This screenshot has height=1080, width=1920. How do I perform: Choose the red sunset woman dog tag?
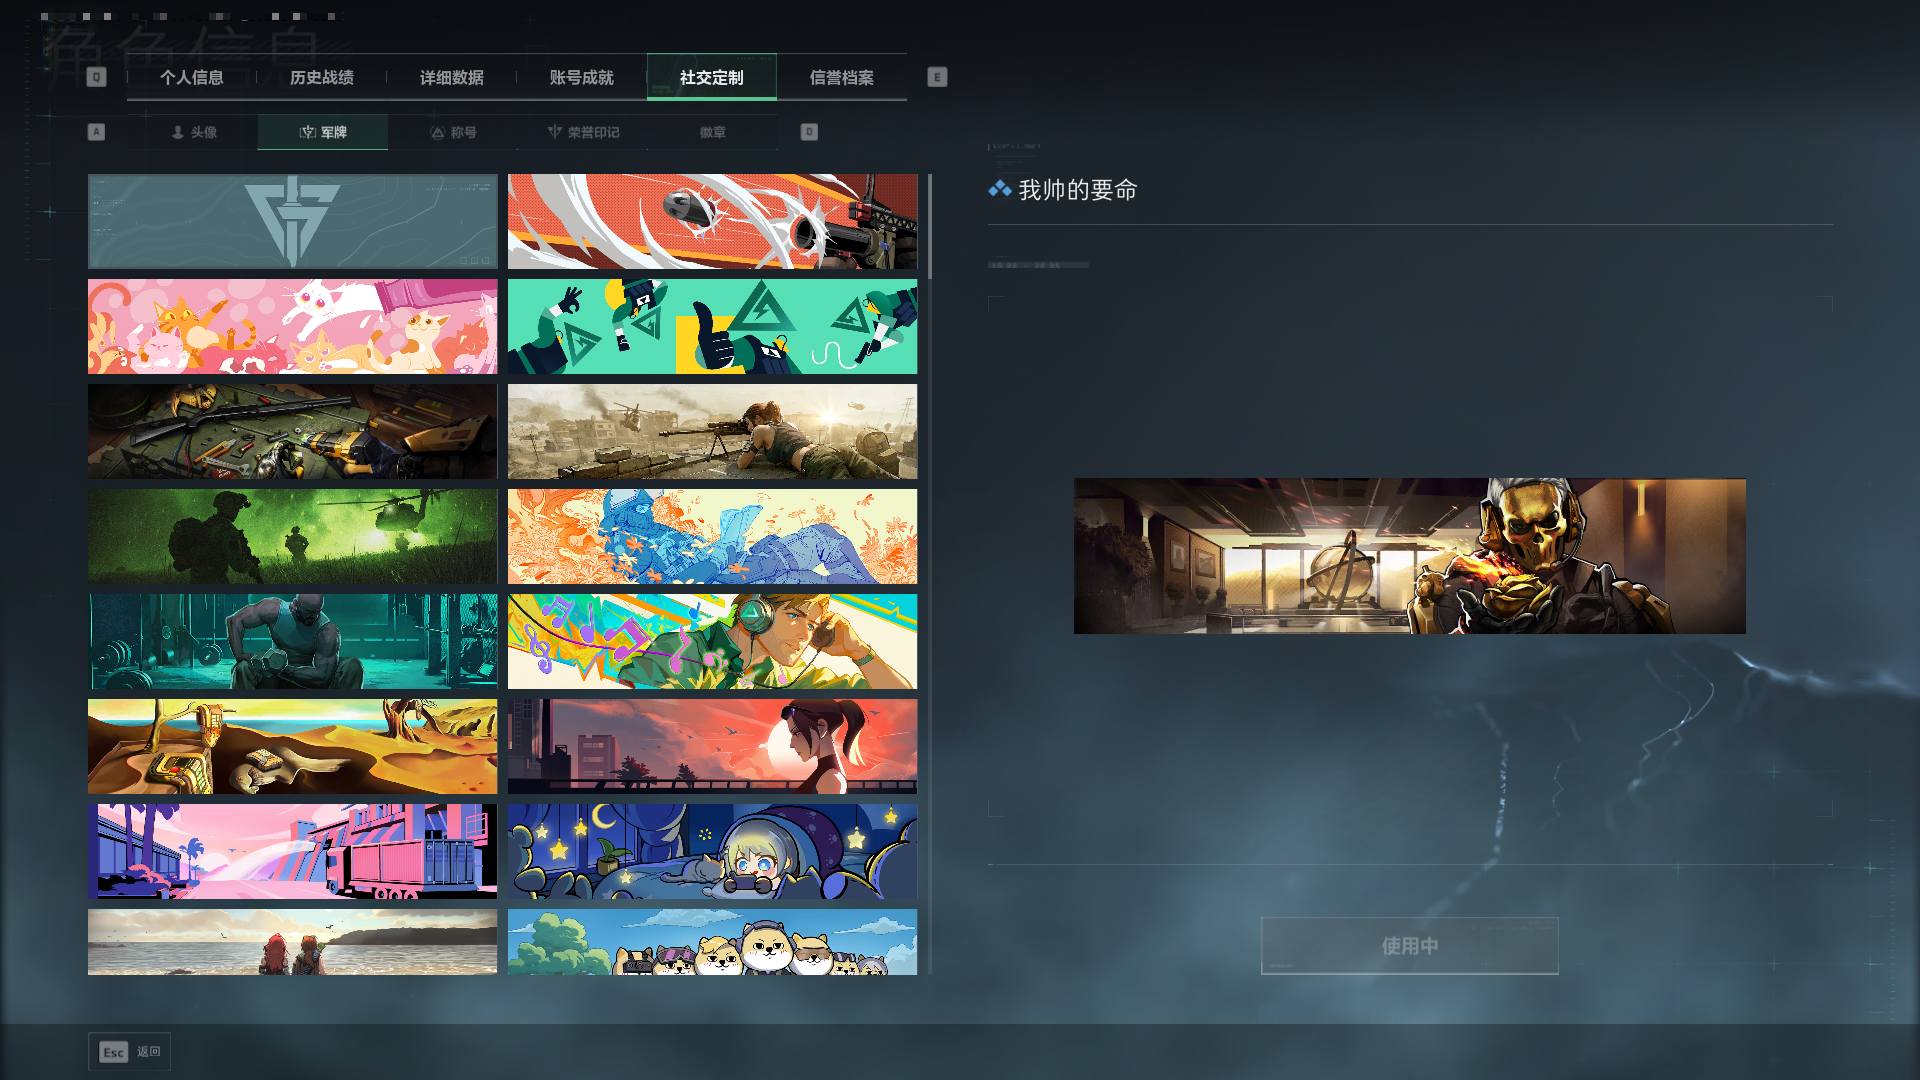point(712,747)
